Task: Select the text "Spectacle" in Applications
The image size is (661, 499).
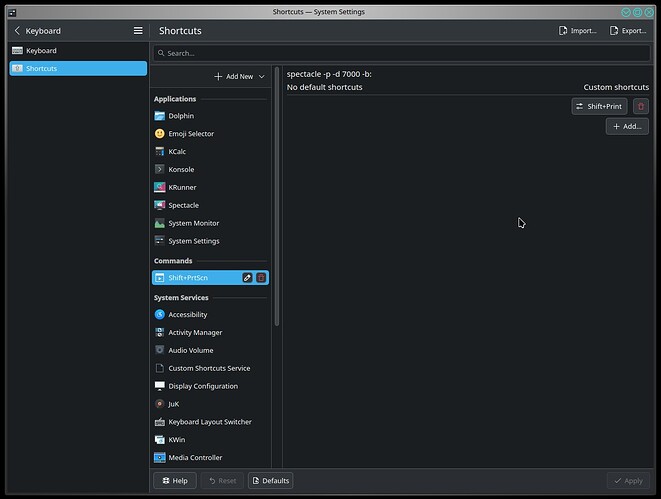Action: 184,205
